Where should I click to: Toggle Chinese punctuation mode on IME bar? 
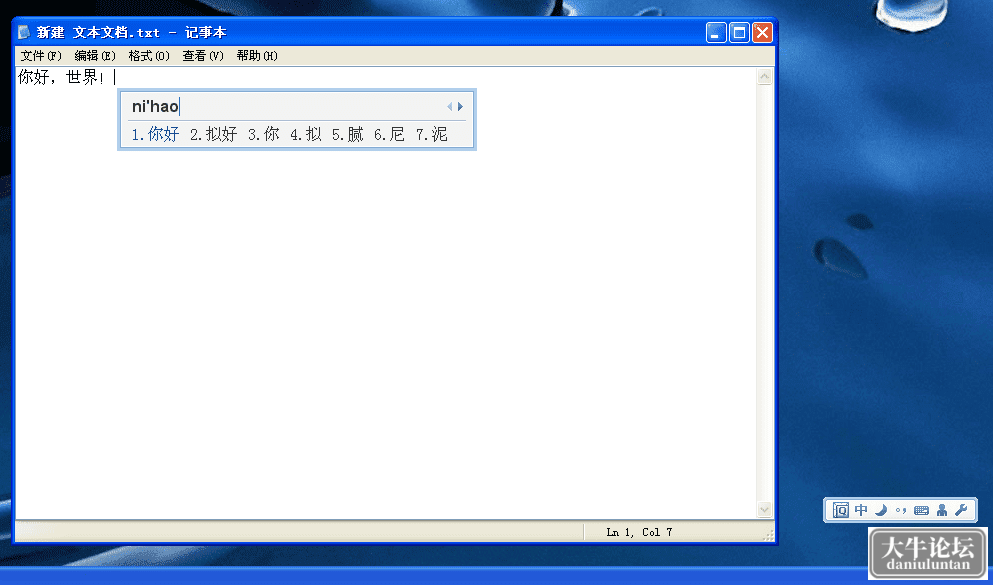pyautogui.click(x=901, y=510)
